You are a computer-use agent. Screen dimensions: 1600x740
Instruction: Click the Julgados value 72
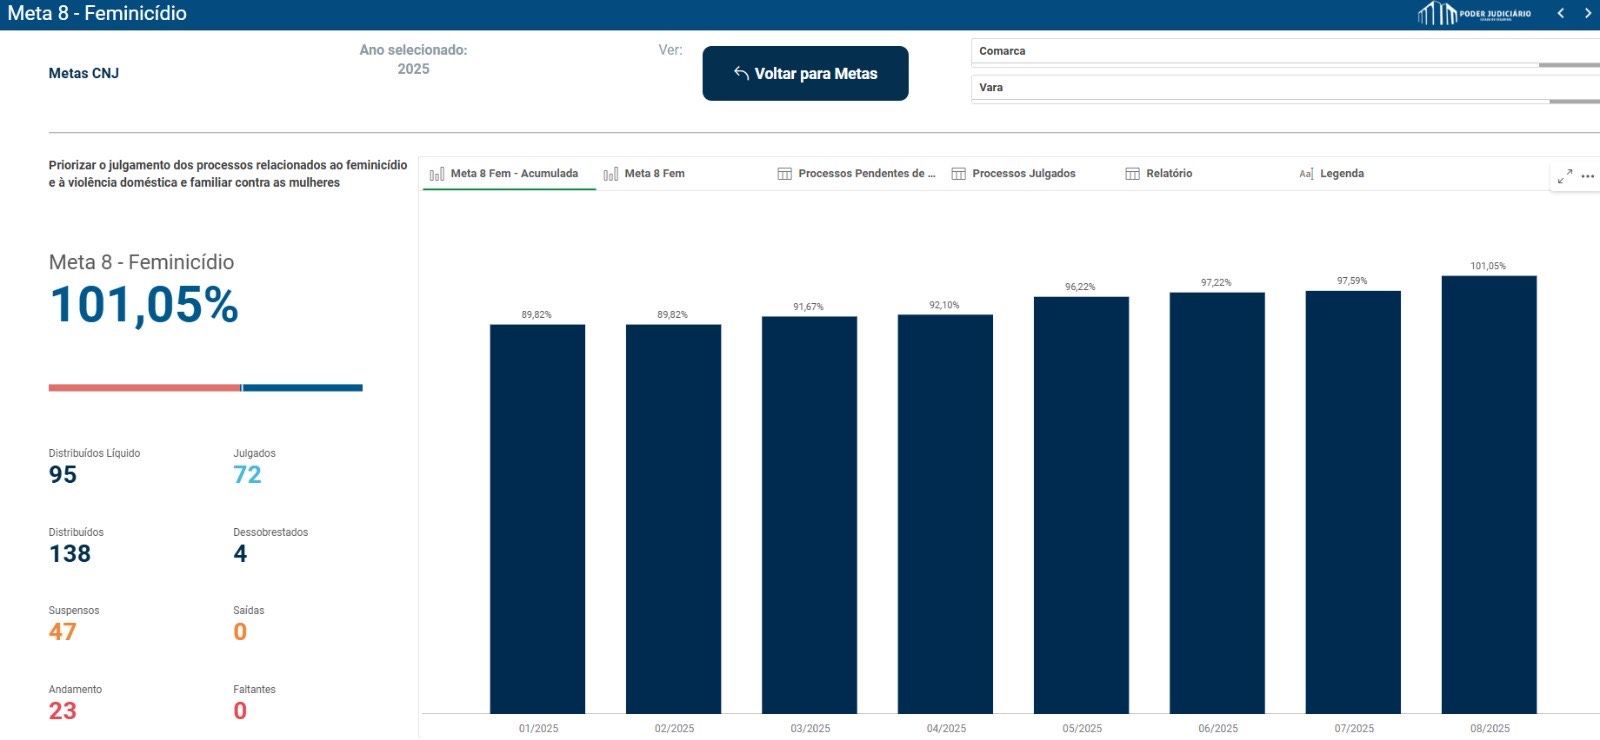(x=247, y=475)
